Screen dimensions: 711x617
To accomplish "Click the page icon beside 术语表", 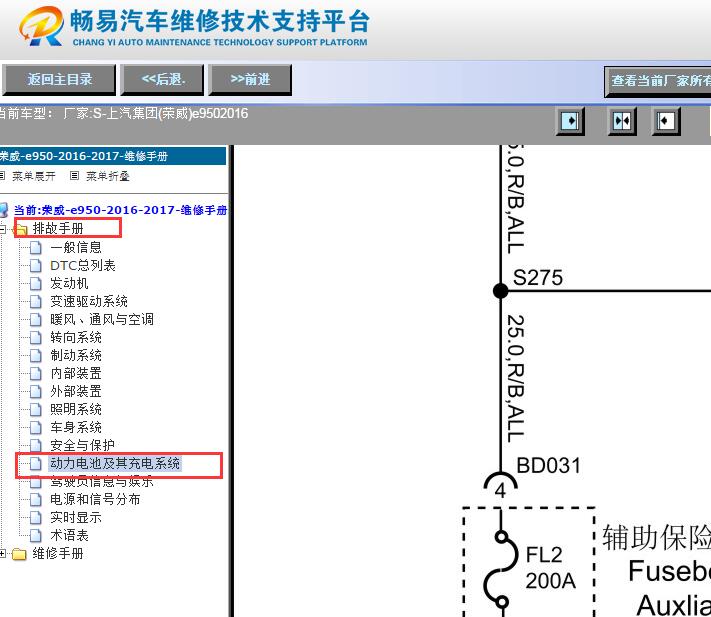I will (x=35, y=535).
